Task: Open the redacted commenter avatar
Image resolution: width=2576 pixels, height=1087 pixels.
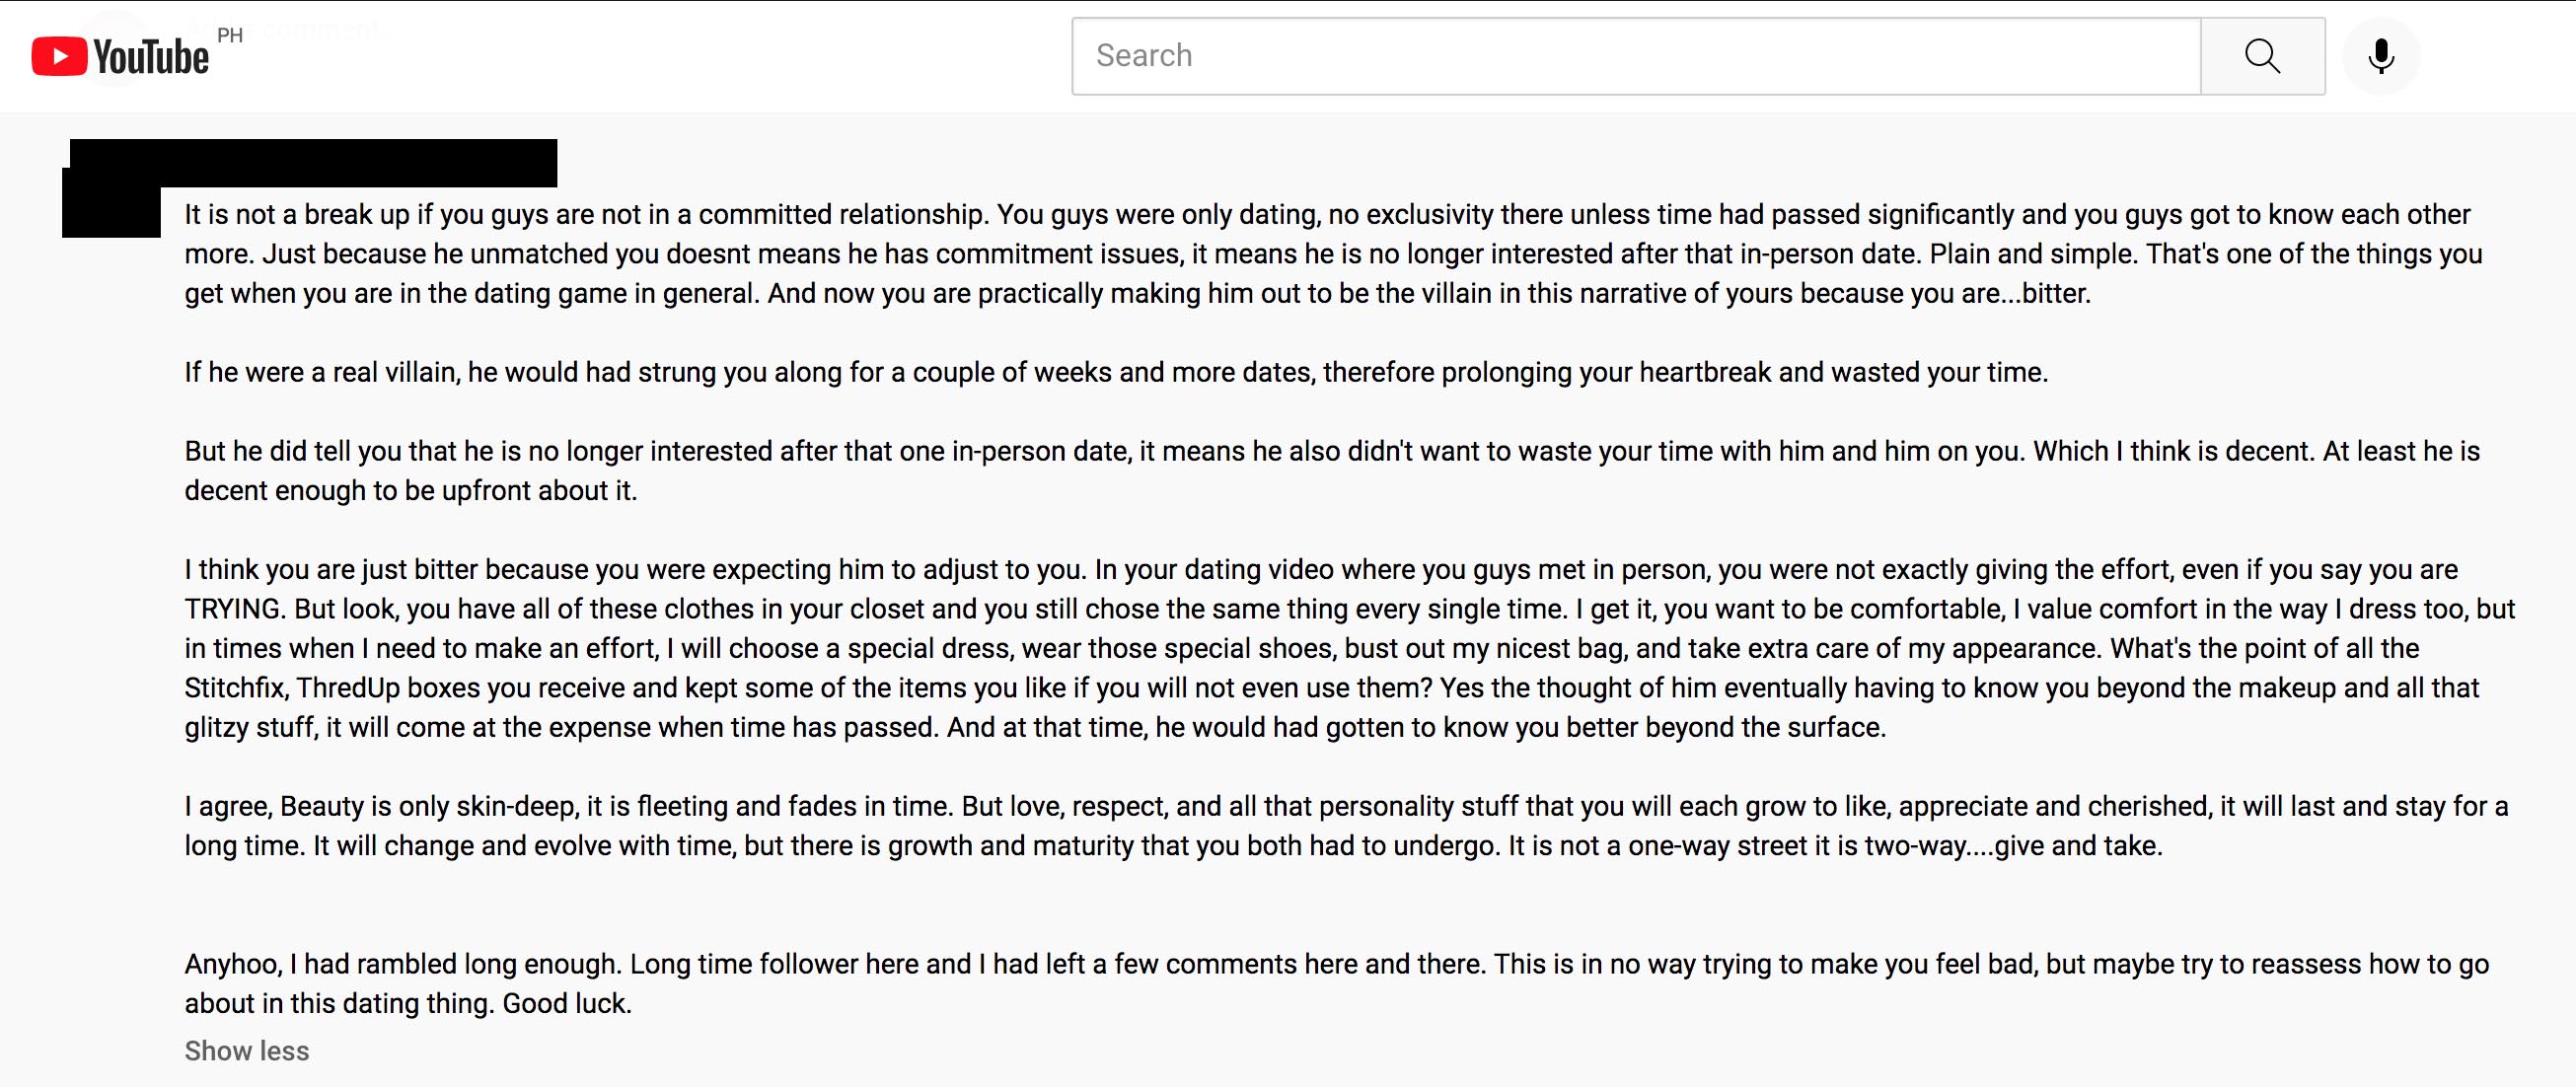Action: coord(112,203)
